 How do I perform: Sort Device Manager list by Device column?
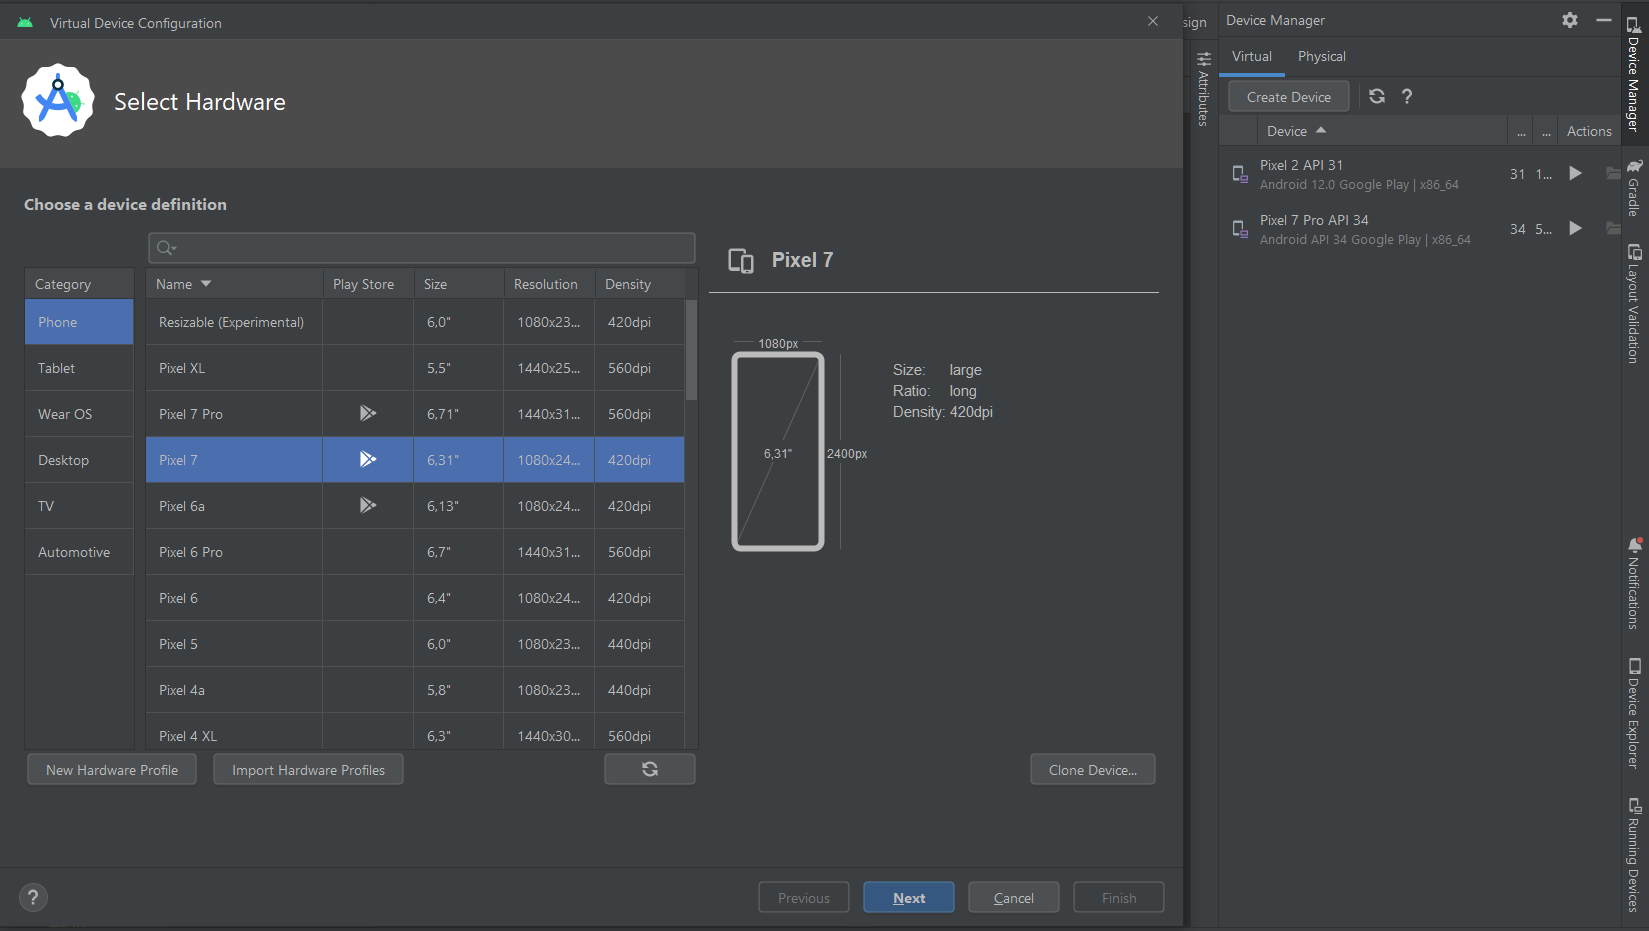coord(1382,131)
